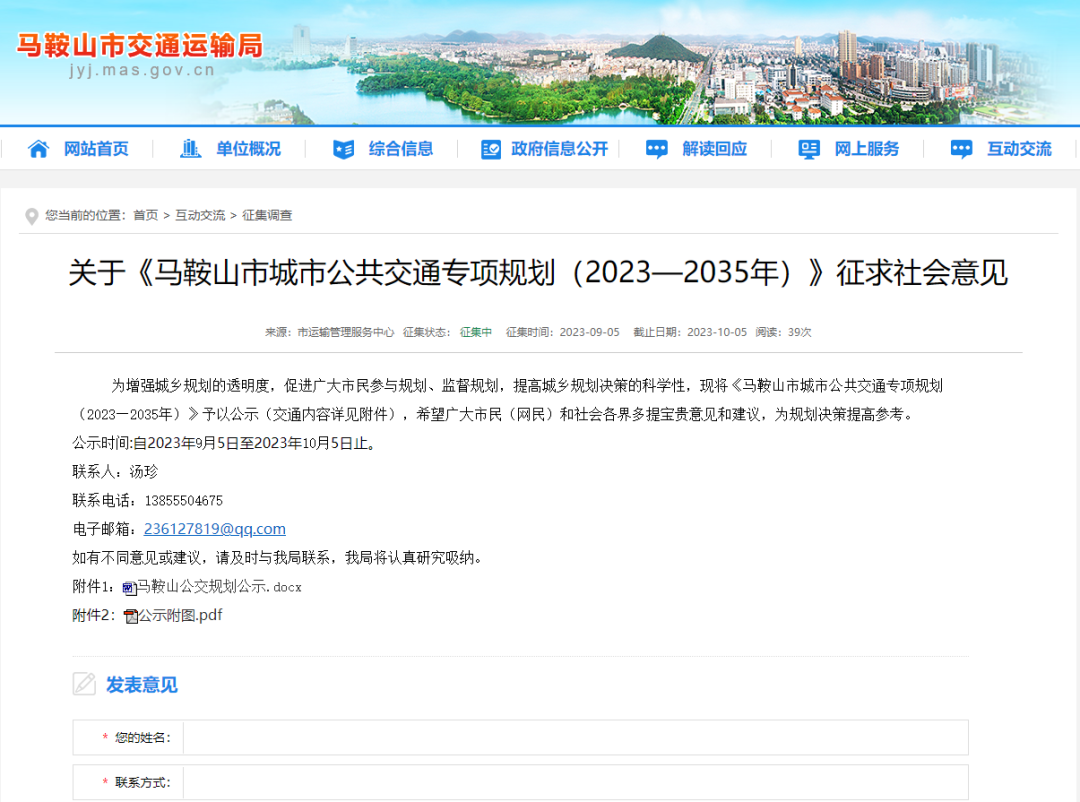Image resolution: width=1080 pixels, height=802 pixels.
Task: Click the PDF file icon for 附件2
Action: tap(131, 616)
